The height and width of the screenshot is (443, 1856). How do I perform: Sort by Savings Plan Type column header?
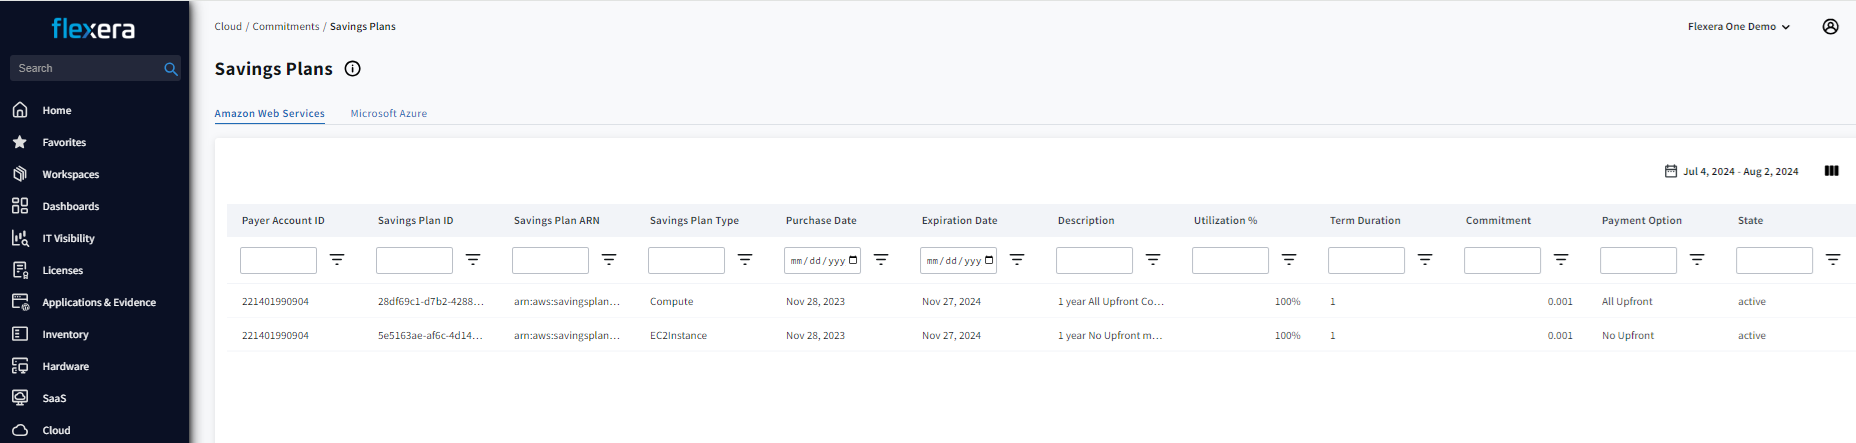tap(694, 221)
